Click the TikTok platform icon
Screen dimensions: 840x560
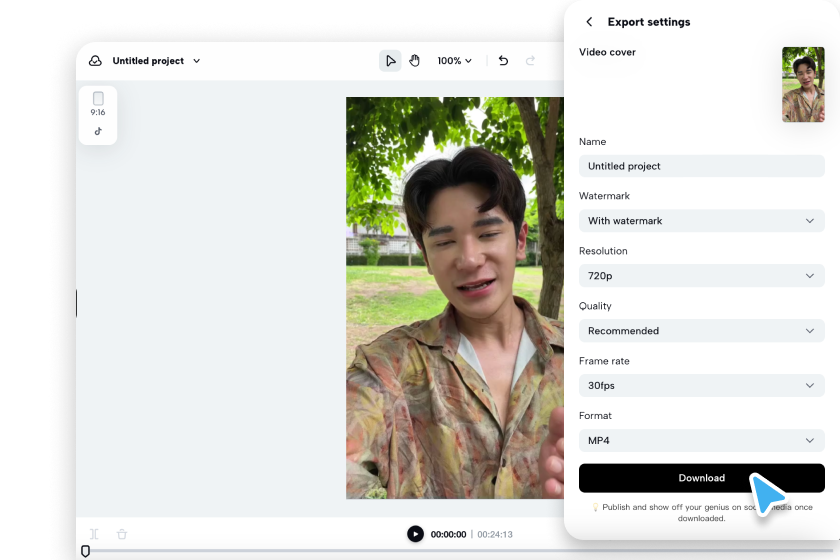point(98,131)
